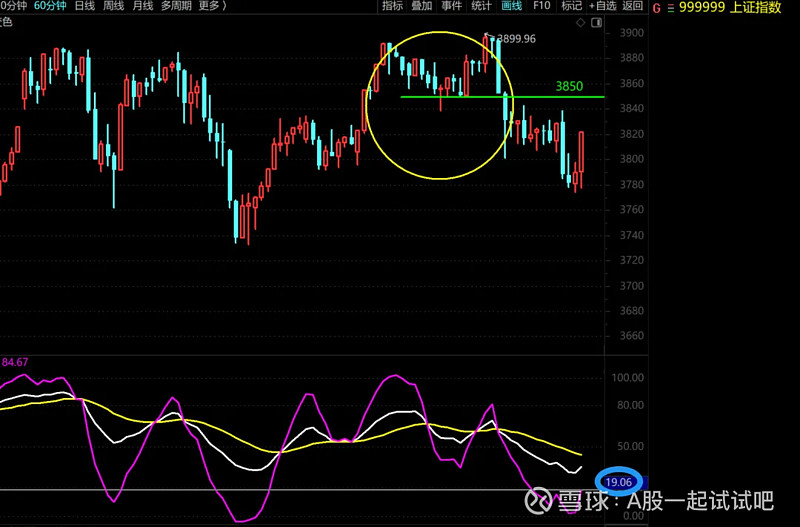Toggle the 画线 drawing tool
800x527 pixels.
(511, 6)
